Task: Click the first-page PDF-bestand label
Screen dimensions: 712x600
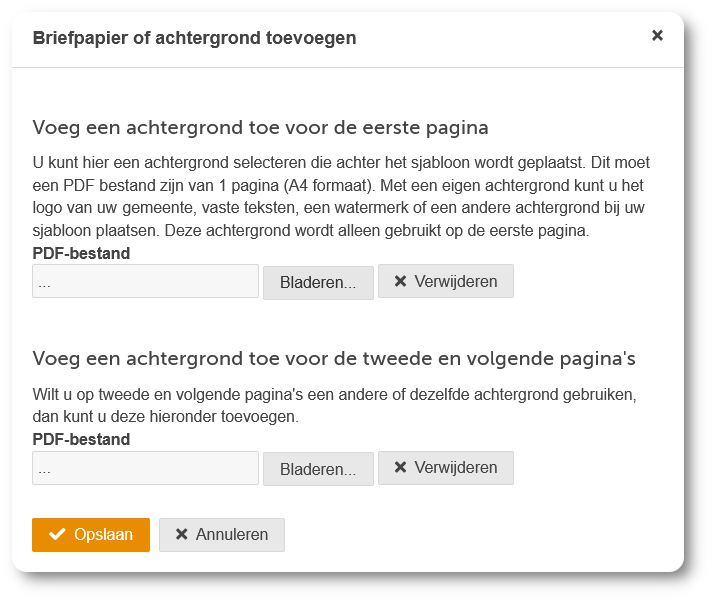Action: click(81, 254)
